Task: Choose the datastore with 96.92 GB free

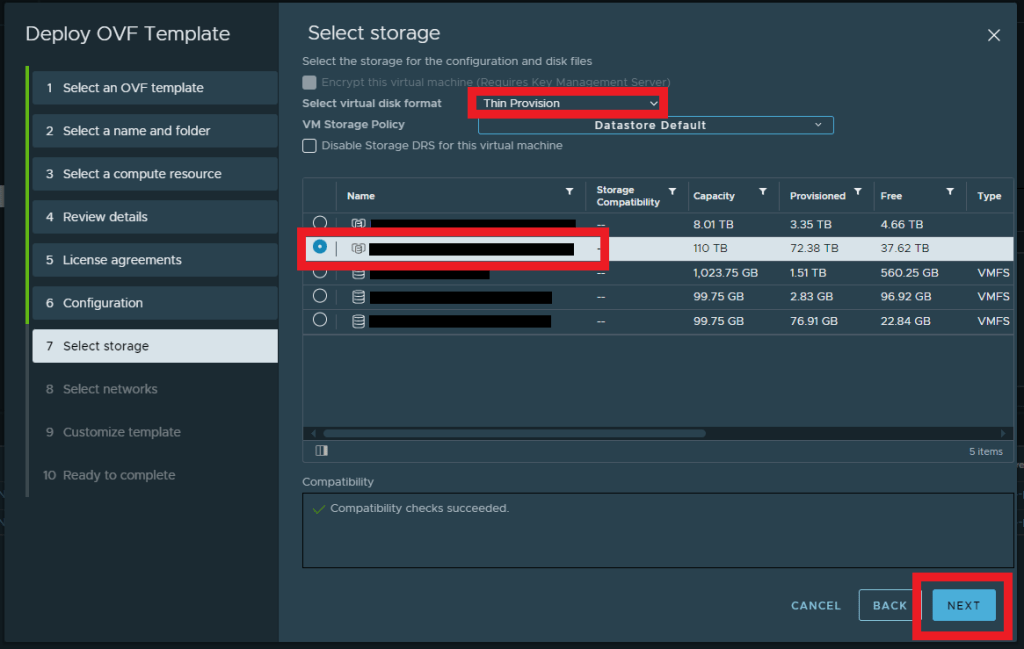Action: (x=320, y=296)
